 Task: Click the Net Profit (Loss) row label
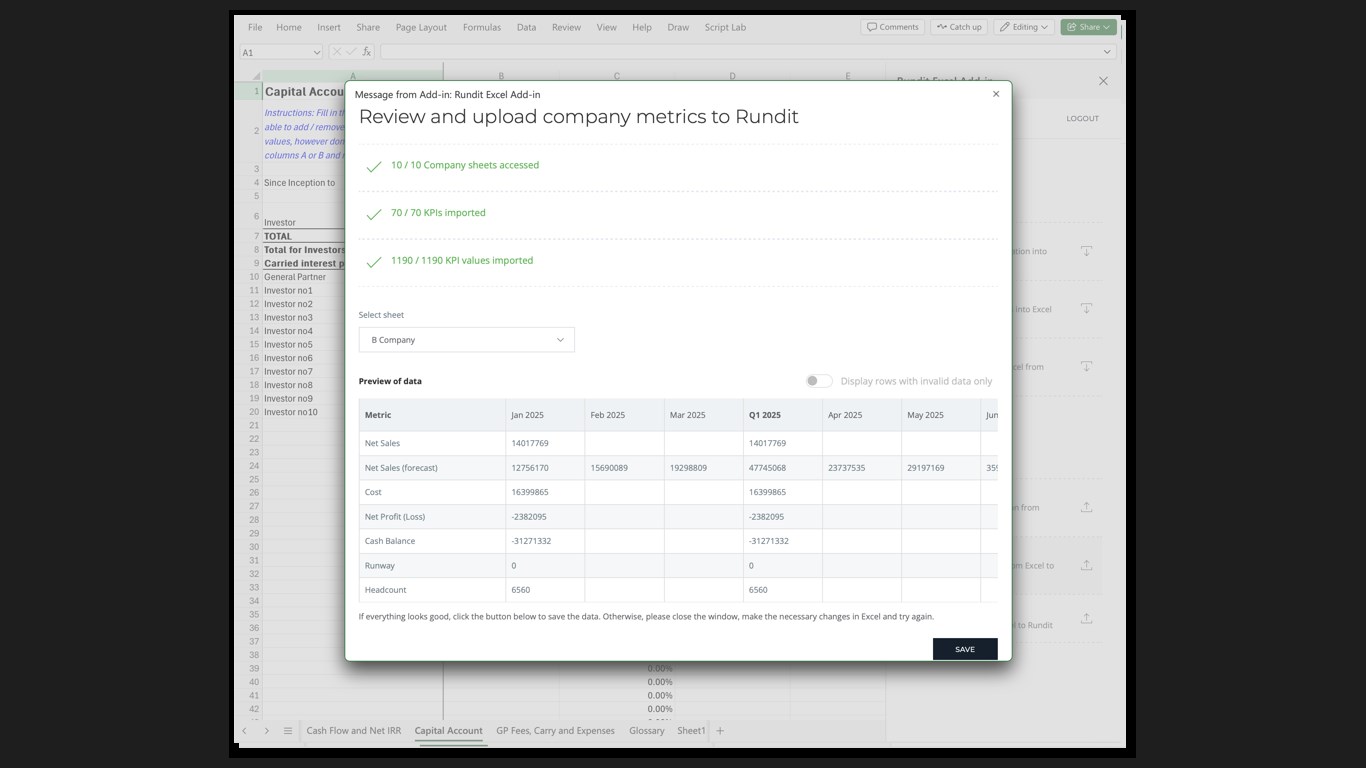[x=395, y=517]
